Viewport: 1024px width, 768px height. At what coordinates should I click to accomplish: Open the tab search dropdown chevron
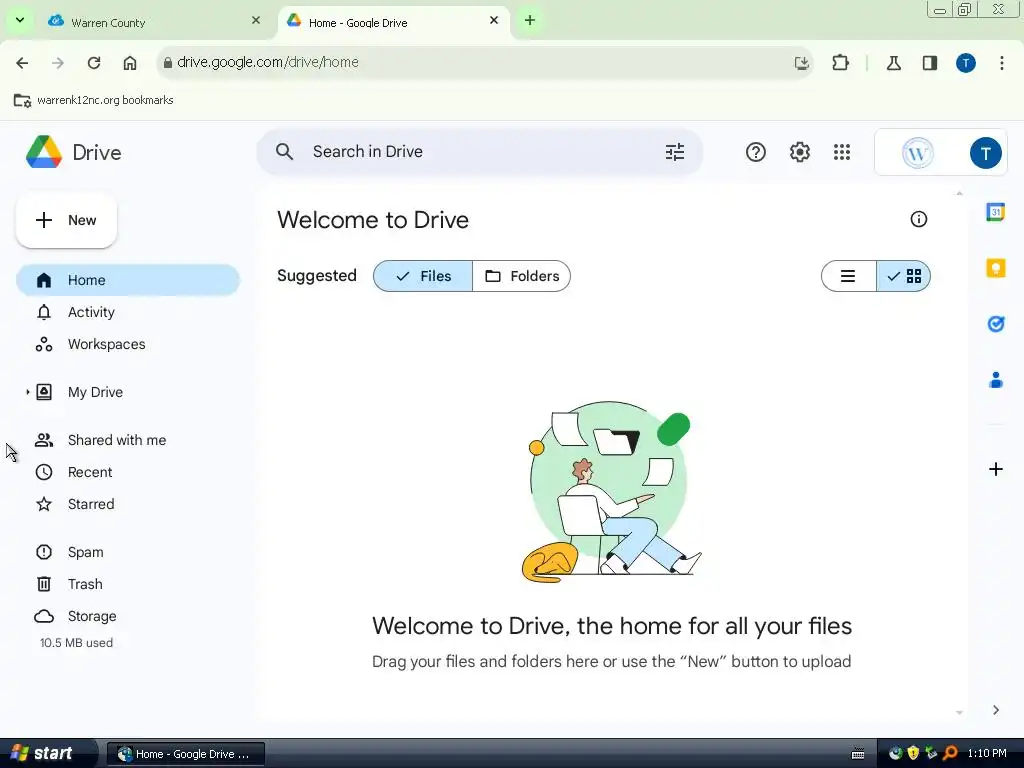(20, 20)
